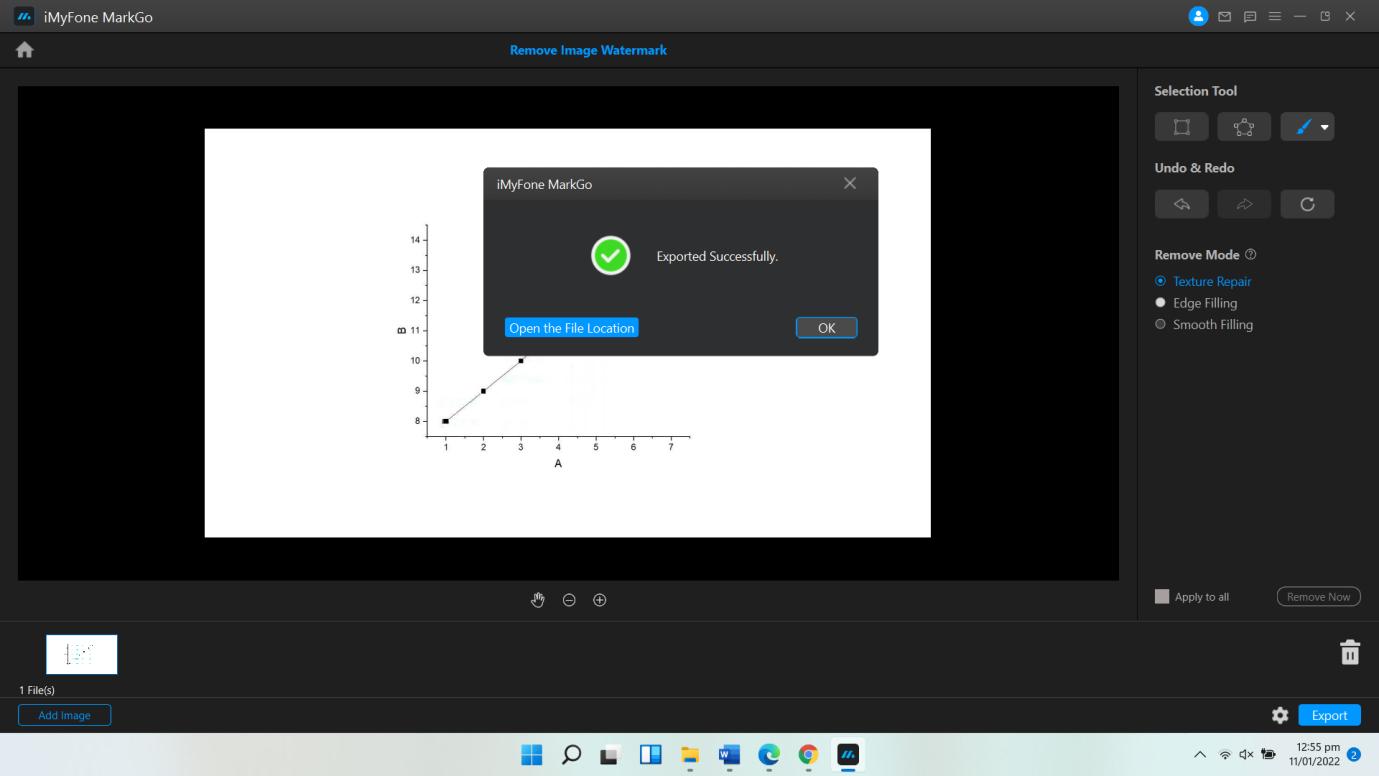Click the MarkGo app taskbar icon
Screen dimensions: 1379x776
[x=847, y=755]
